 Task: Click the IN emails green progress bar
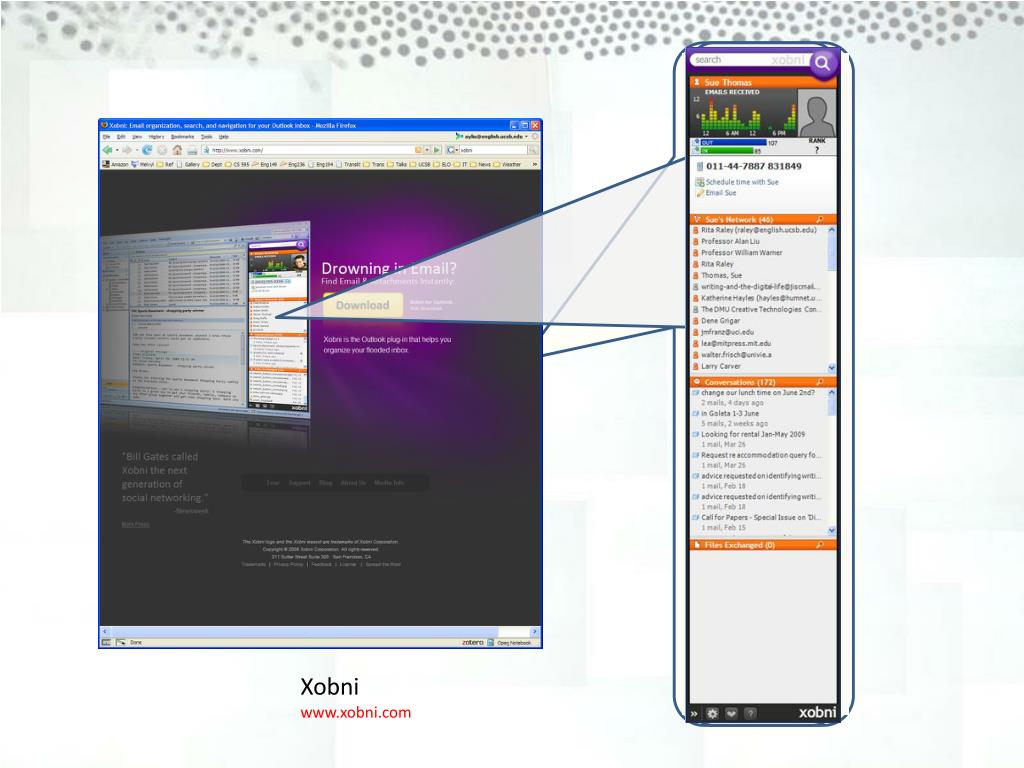[726, 151]
